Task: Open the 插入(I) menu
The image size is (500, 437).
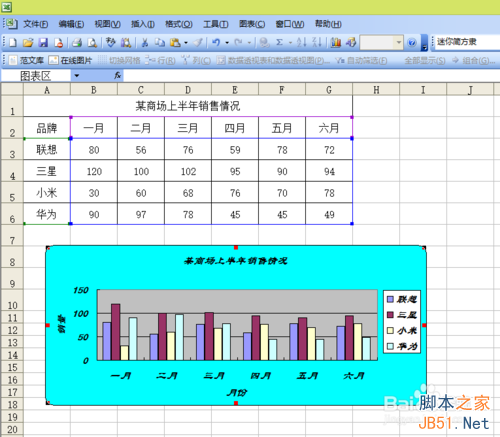Action: click(x=143, y=24)
